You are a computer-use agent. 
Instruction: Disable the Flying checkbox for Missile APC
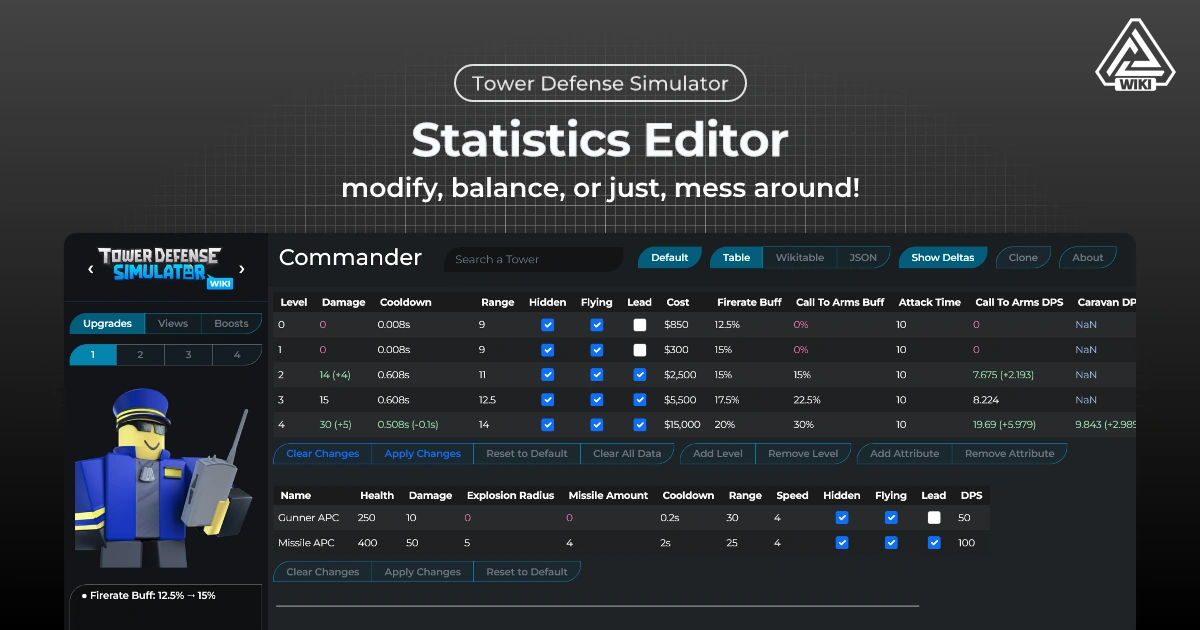coord(890,542)
